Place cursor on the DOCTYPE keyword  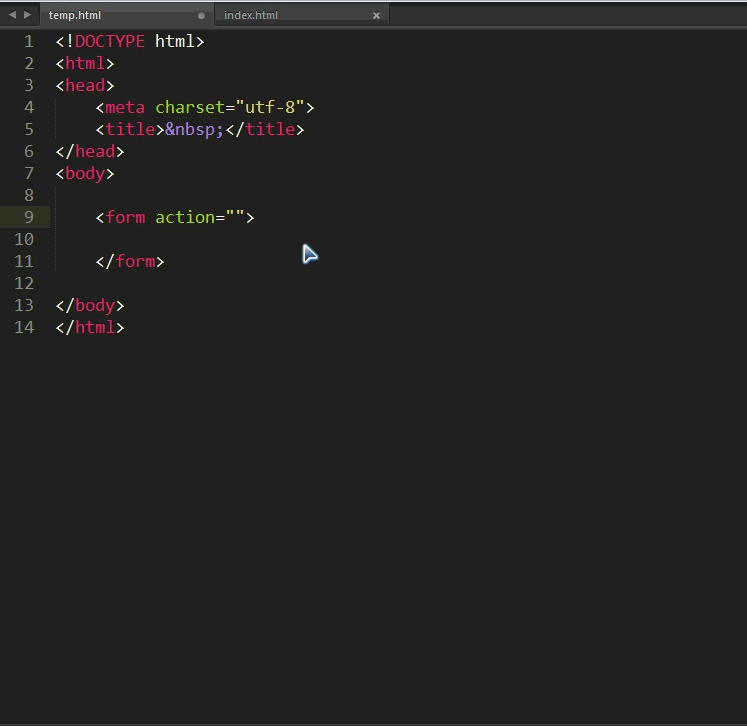click(x=109, y=41)
